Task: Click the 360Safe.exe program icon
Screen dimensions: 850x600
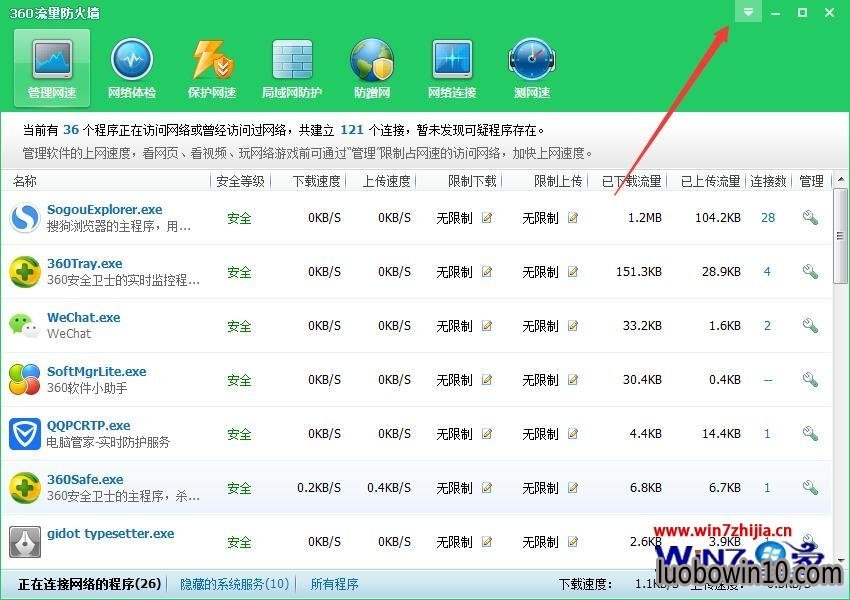Action: [x=25, y=488]
